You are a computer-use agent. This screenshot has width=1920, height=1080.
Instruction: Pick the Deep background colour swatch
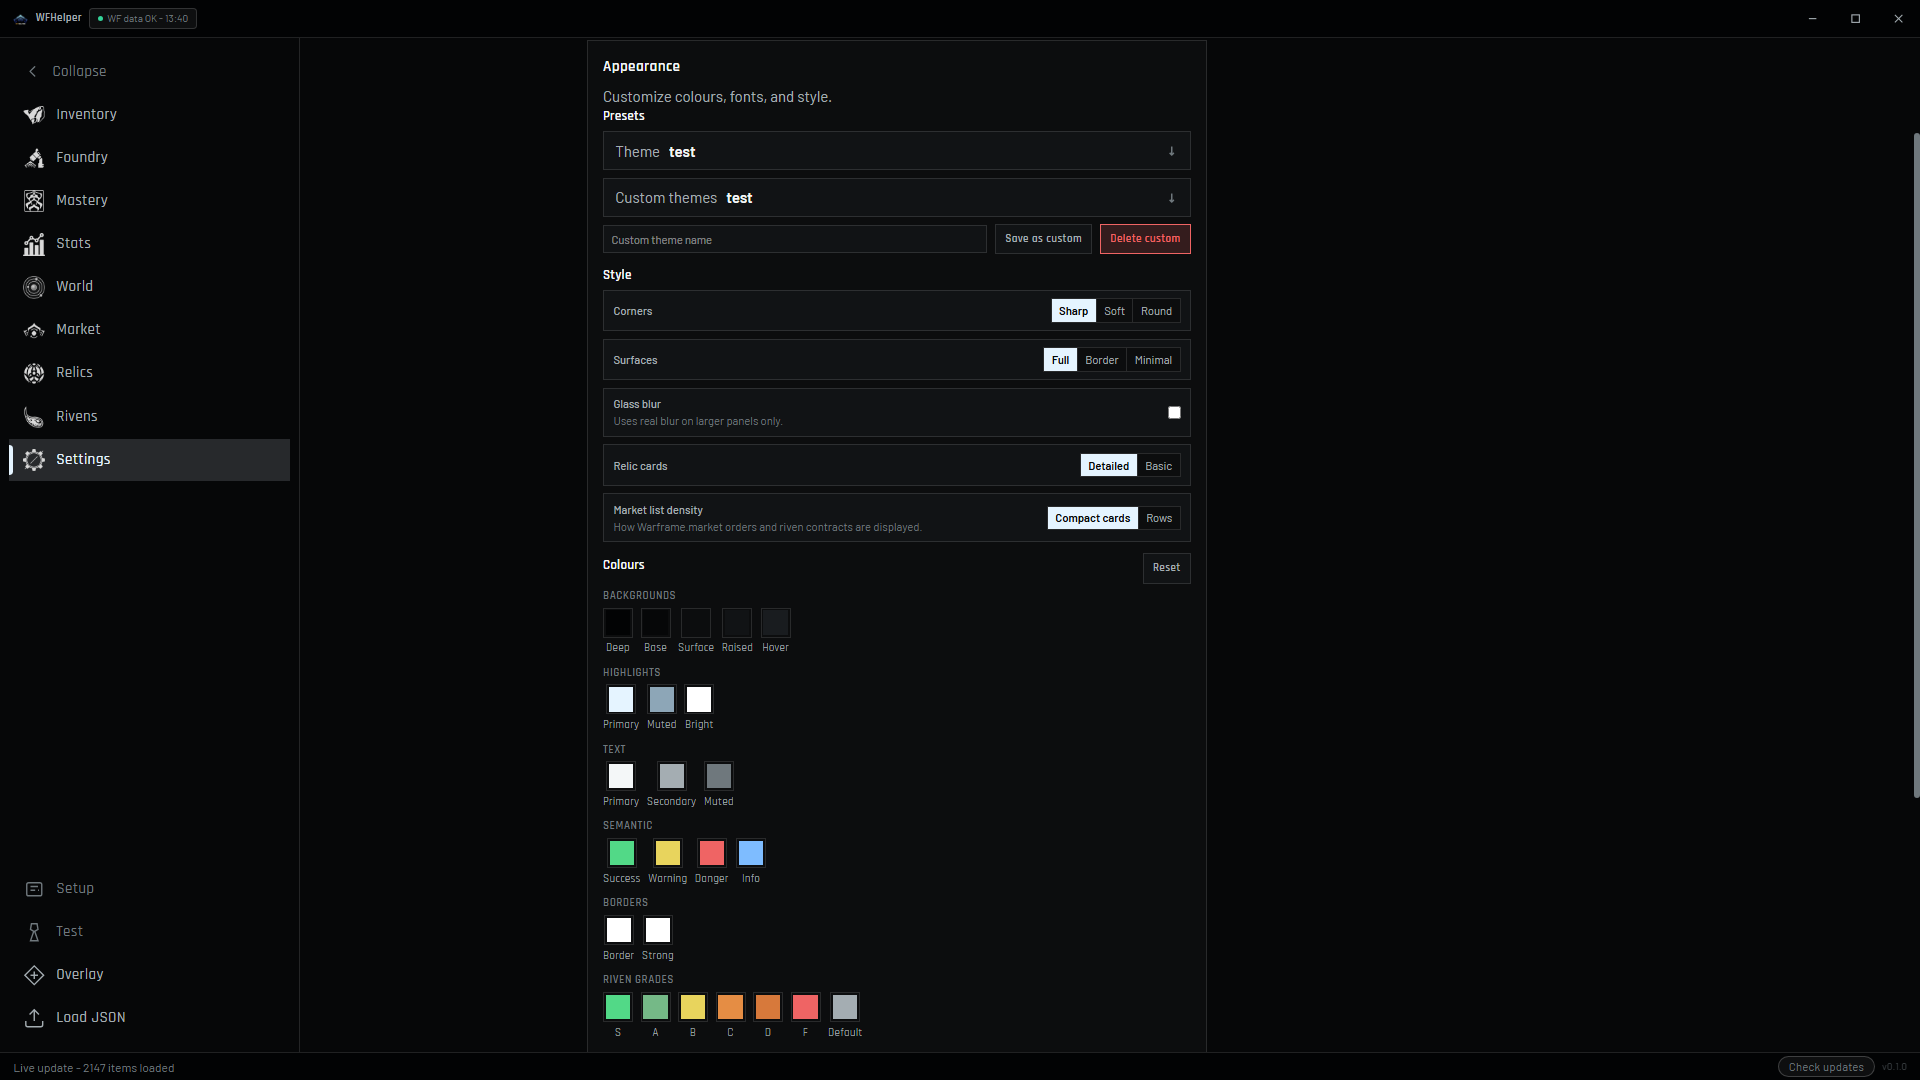[x=618, y=623]
